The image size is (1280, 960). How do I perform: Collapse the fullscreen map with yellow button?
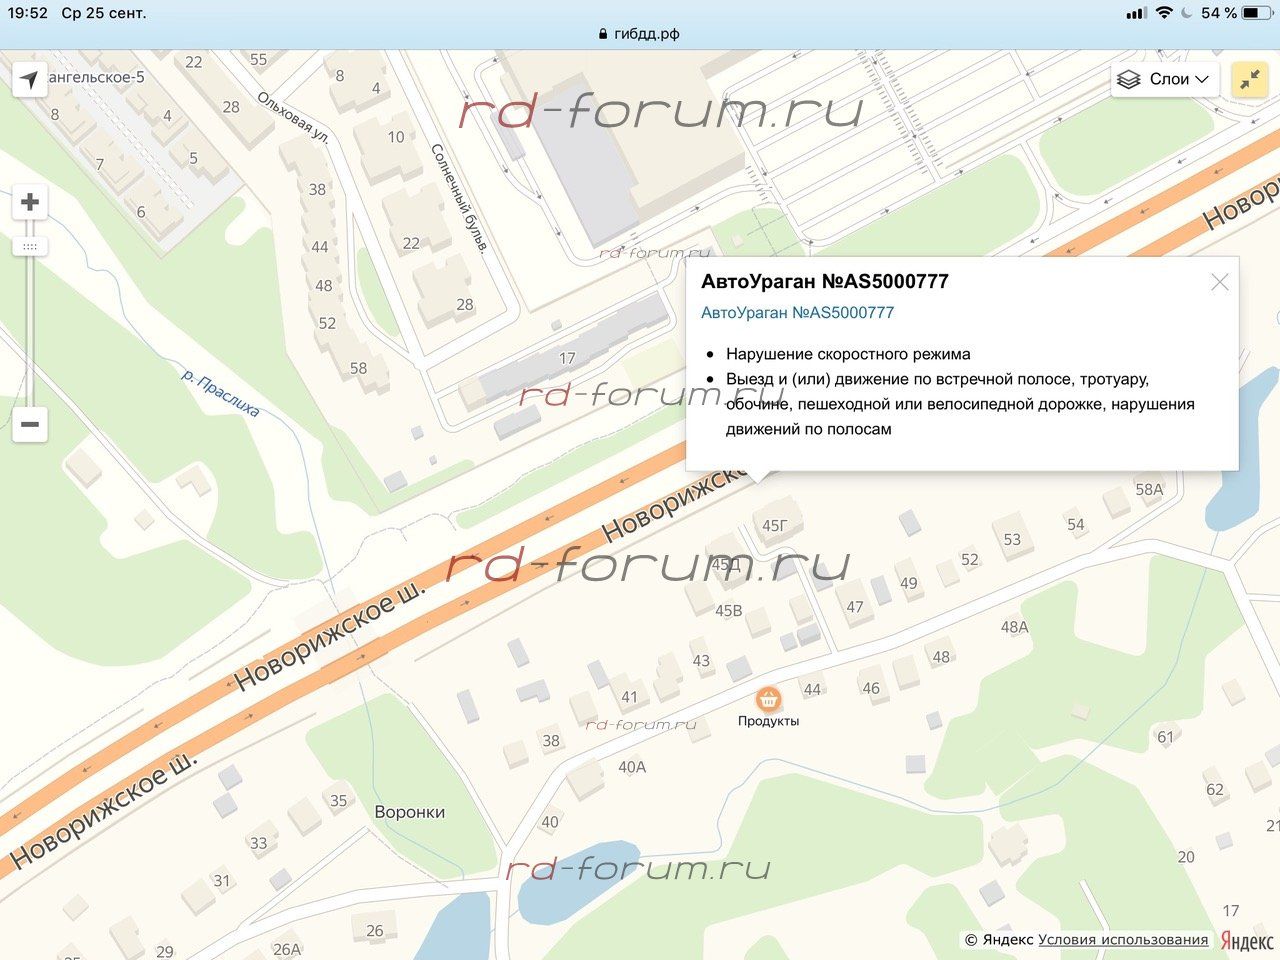[1249, 80]
